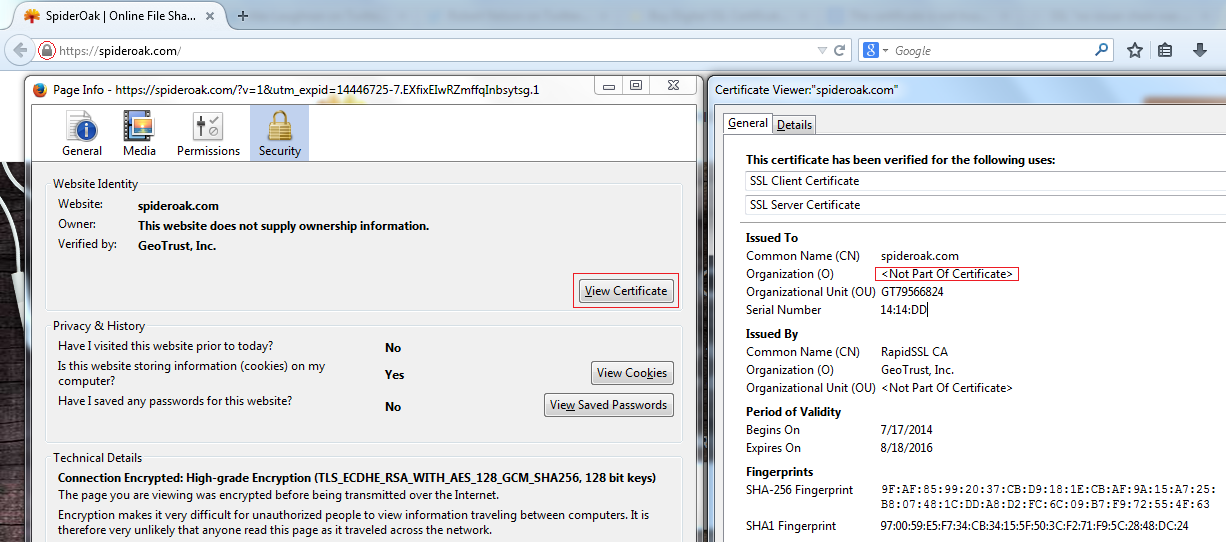Click organizational unit GT79566824
Screen dimensions: 1226x542
pyautogui.click(x=912, y=292)
